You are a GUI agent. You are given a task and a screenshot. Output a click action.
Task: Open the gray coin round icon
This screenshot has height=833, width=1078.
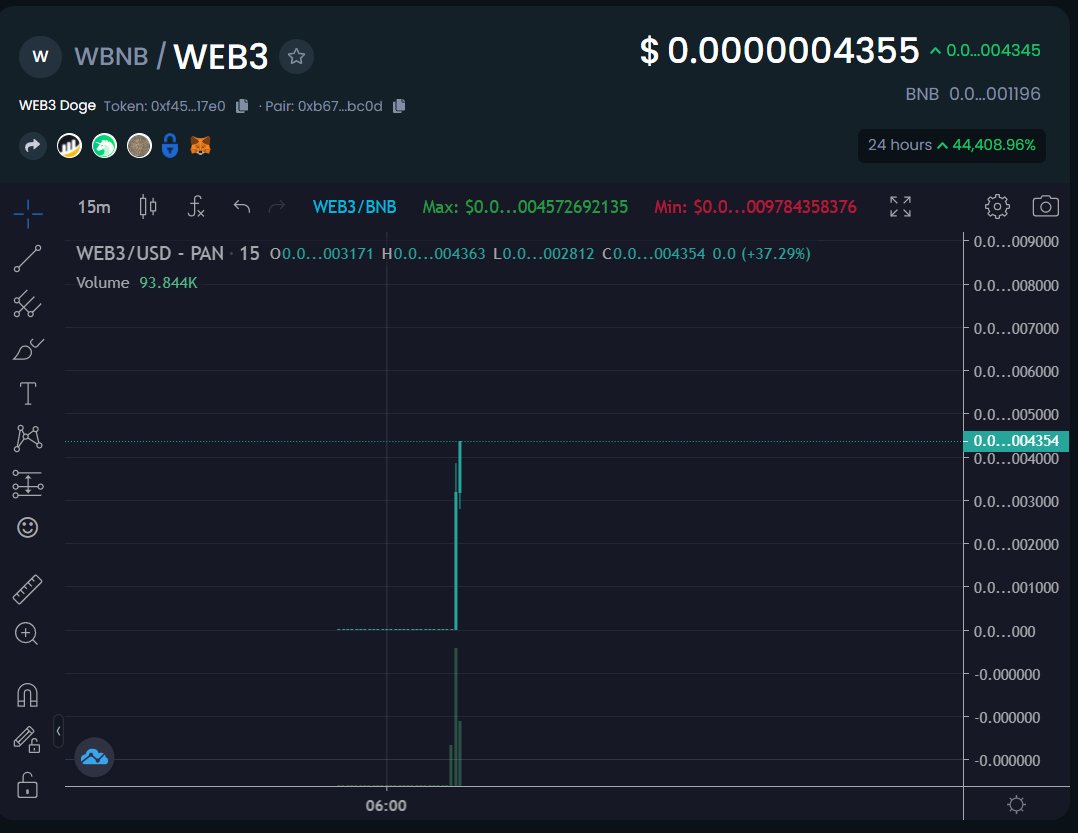[x=140, y=146]
